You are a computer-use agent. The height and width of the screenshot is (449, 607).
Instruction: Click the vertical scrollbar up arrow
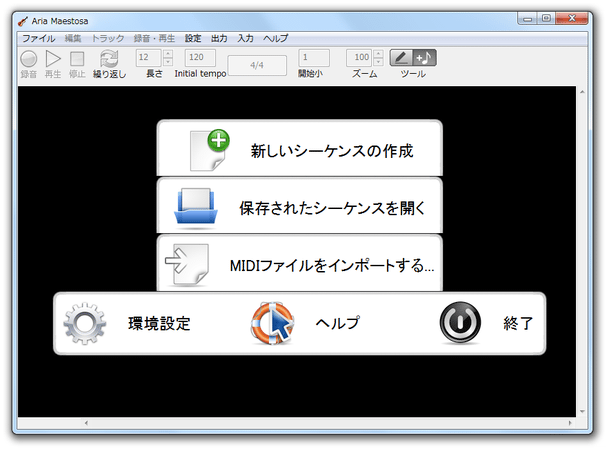coord(582,92)
